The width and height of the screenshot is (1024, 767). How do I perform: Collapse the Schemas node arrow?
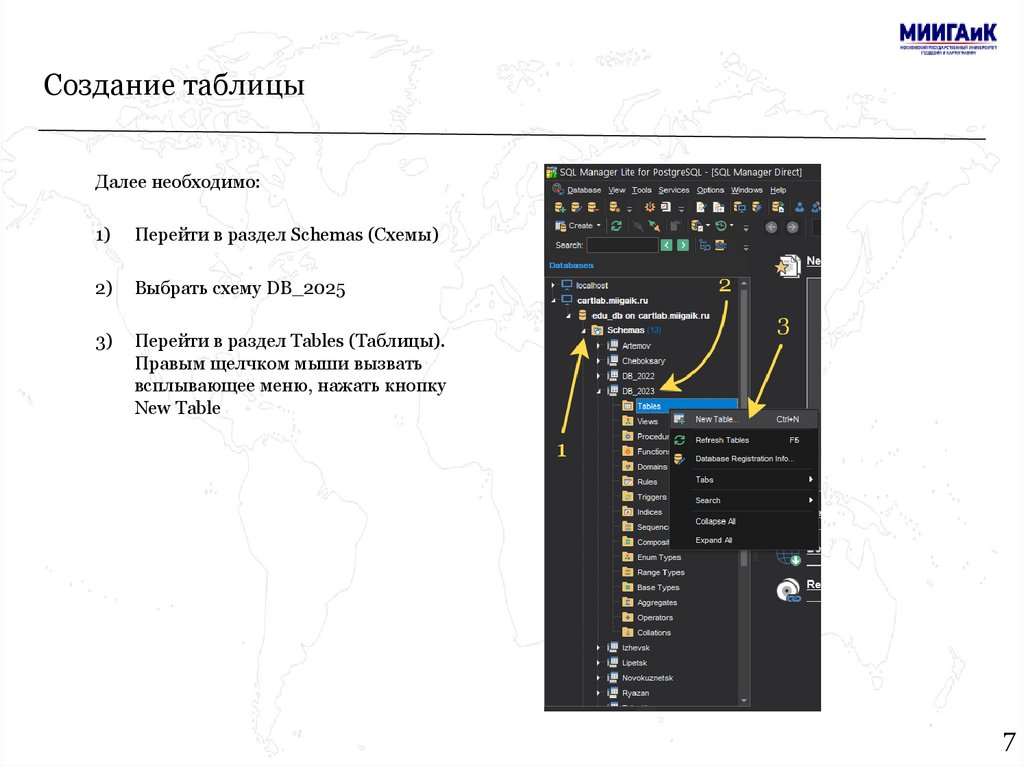click(583, 331)
